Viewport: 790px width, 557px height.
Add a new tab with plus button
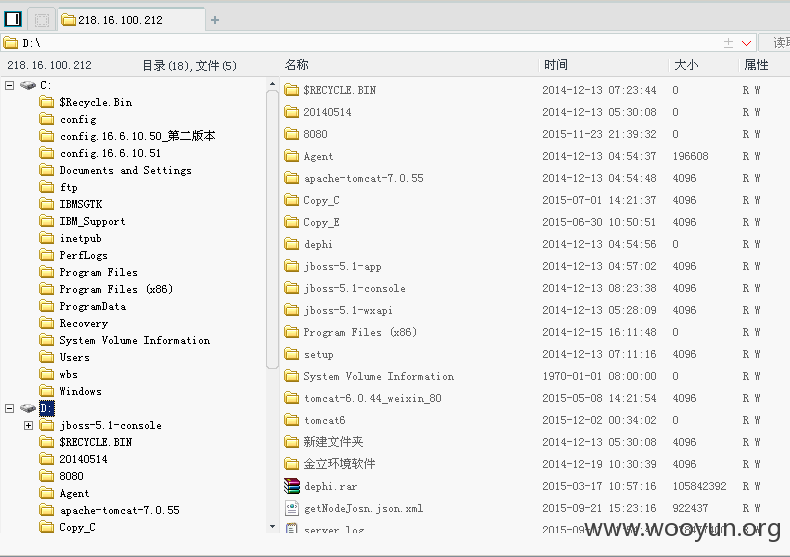(215, 20)
